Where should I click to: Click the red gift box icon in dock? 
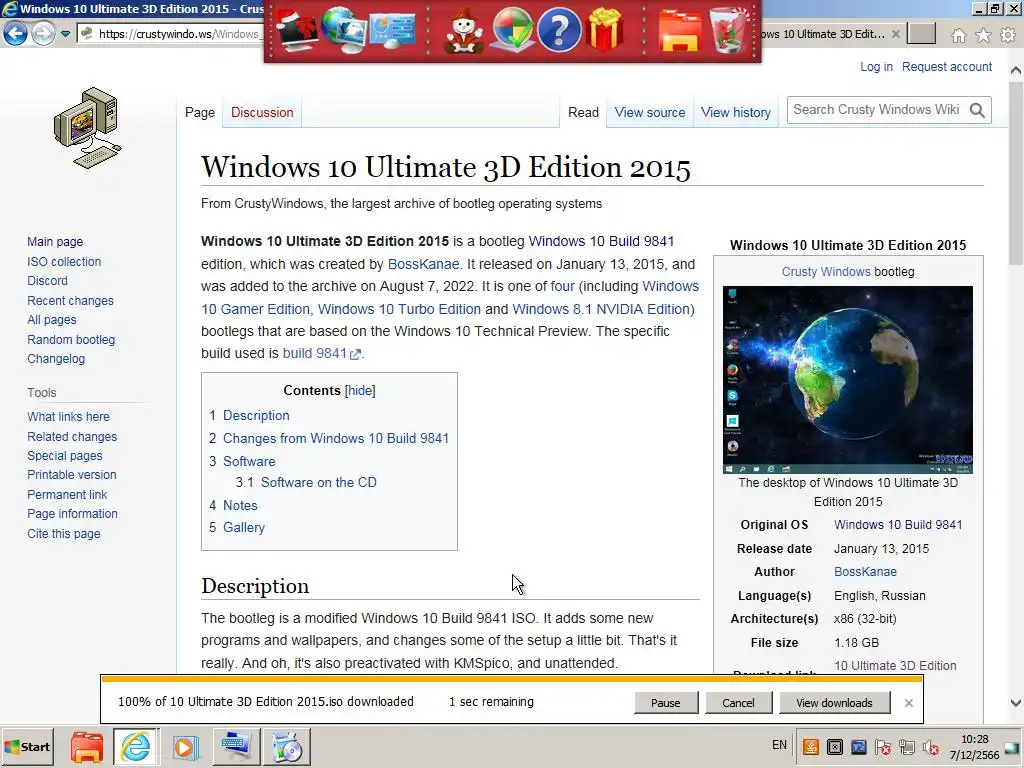(x=605, y=29)
